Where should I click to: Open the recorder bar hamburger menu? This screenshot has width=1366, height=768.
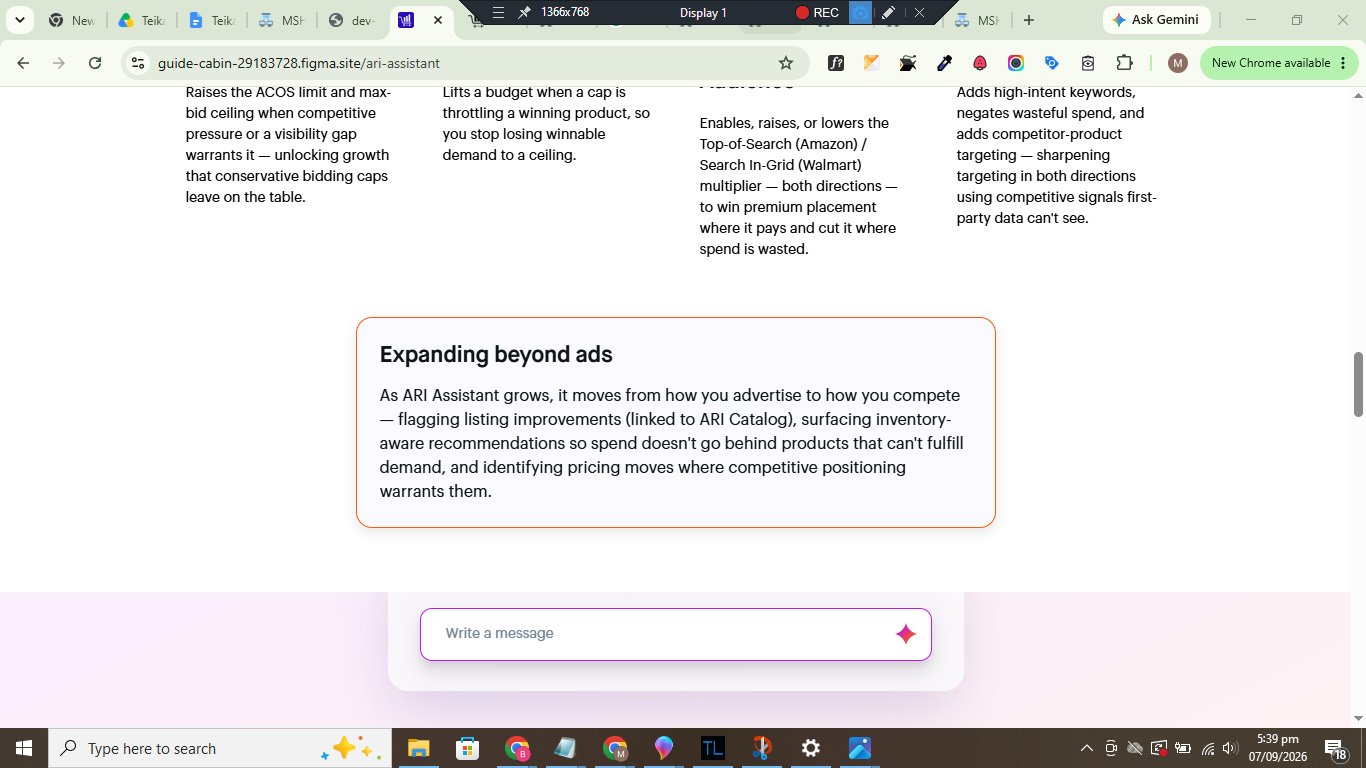(x=498, y=12)
